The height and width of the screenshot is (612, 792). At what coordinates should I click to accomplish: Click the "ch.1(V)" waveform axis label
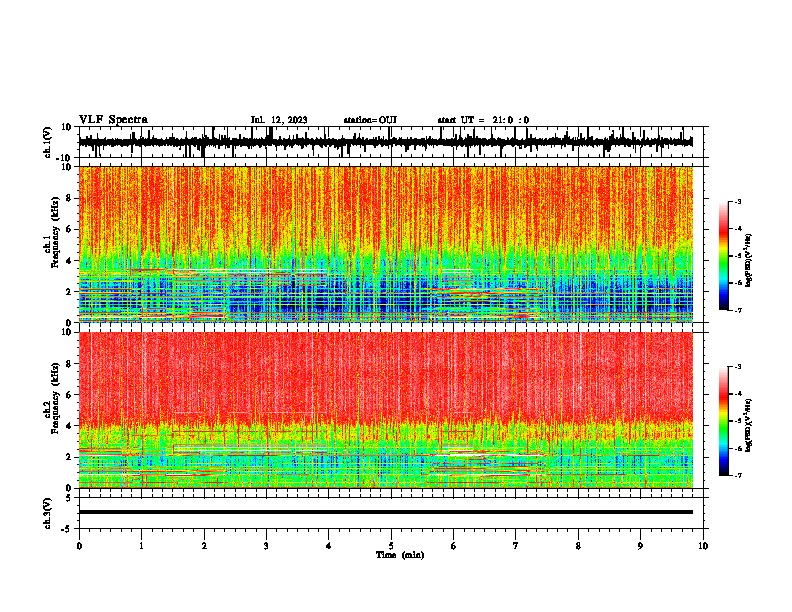pos(48,142)
